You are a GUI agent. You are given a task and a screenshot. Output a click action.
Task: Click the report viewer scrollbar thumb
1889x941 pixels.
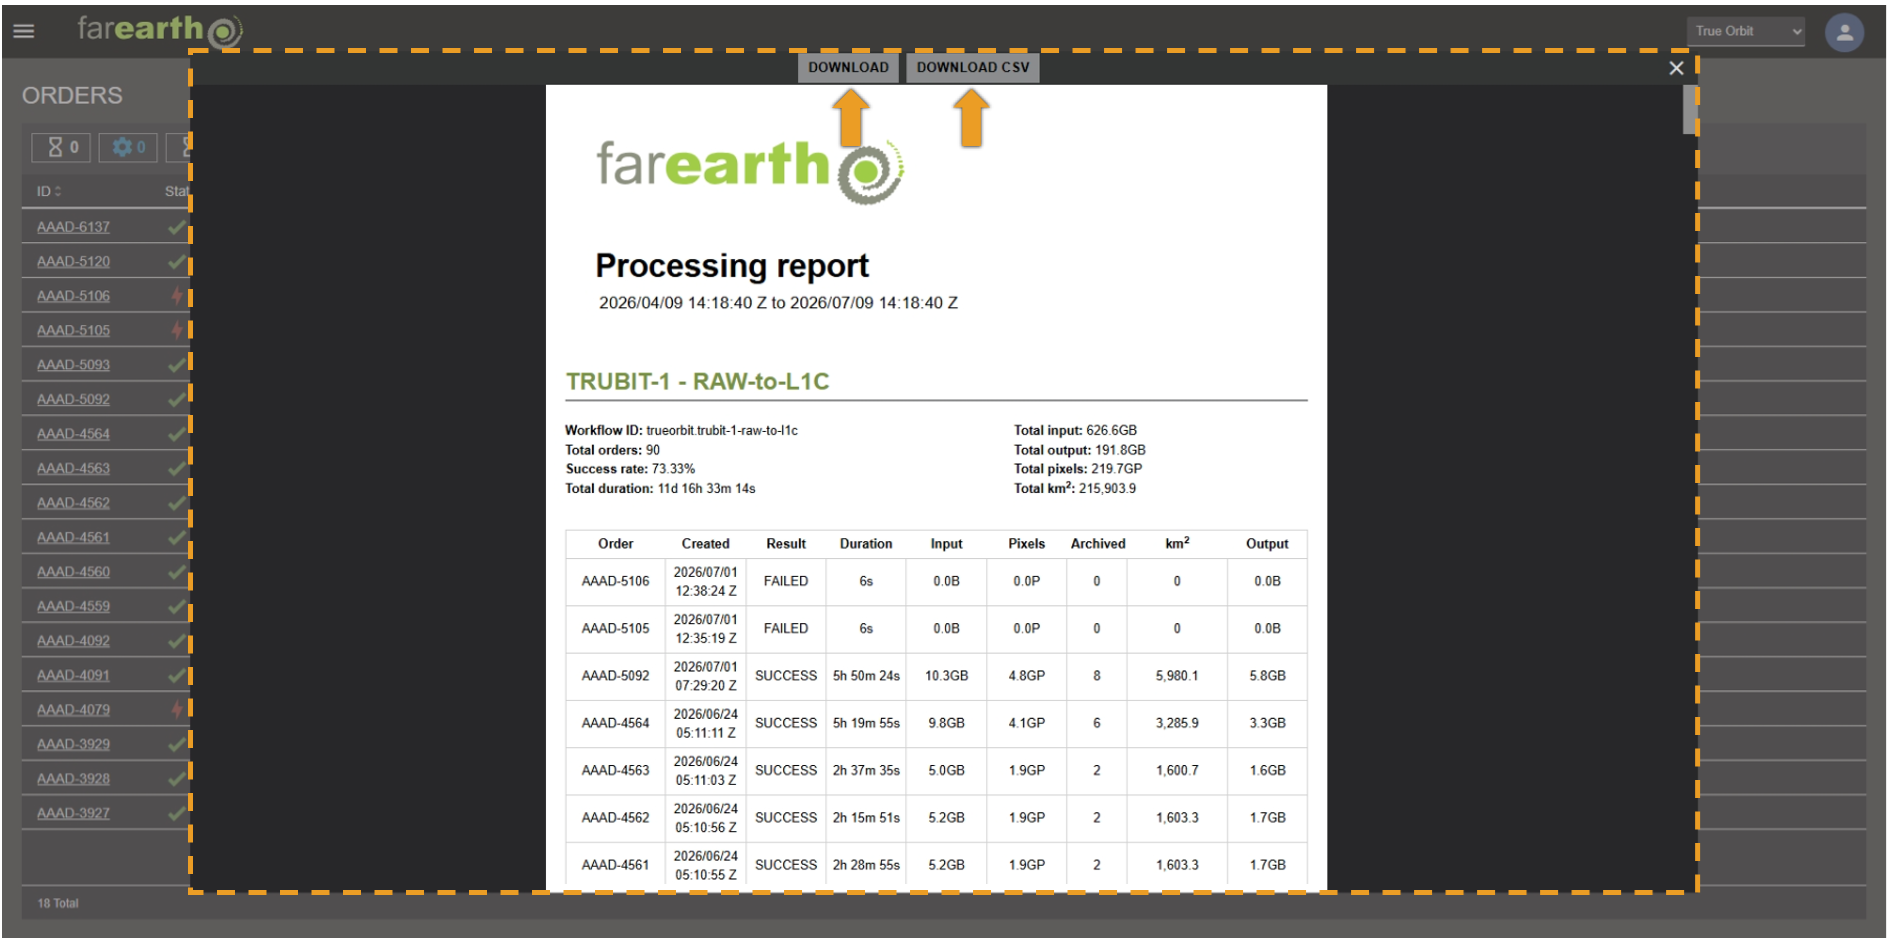(1690, 108)
